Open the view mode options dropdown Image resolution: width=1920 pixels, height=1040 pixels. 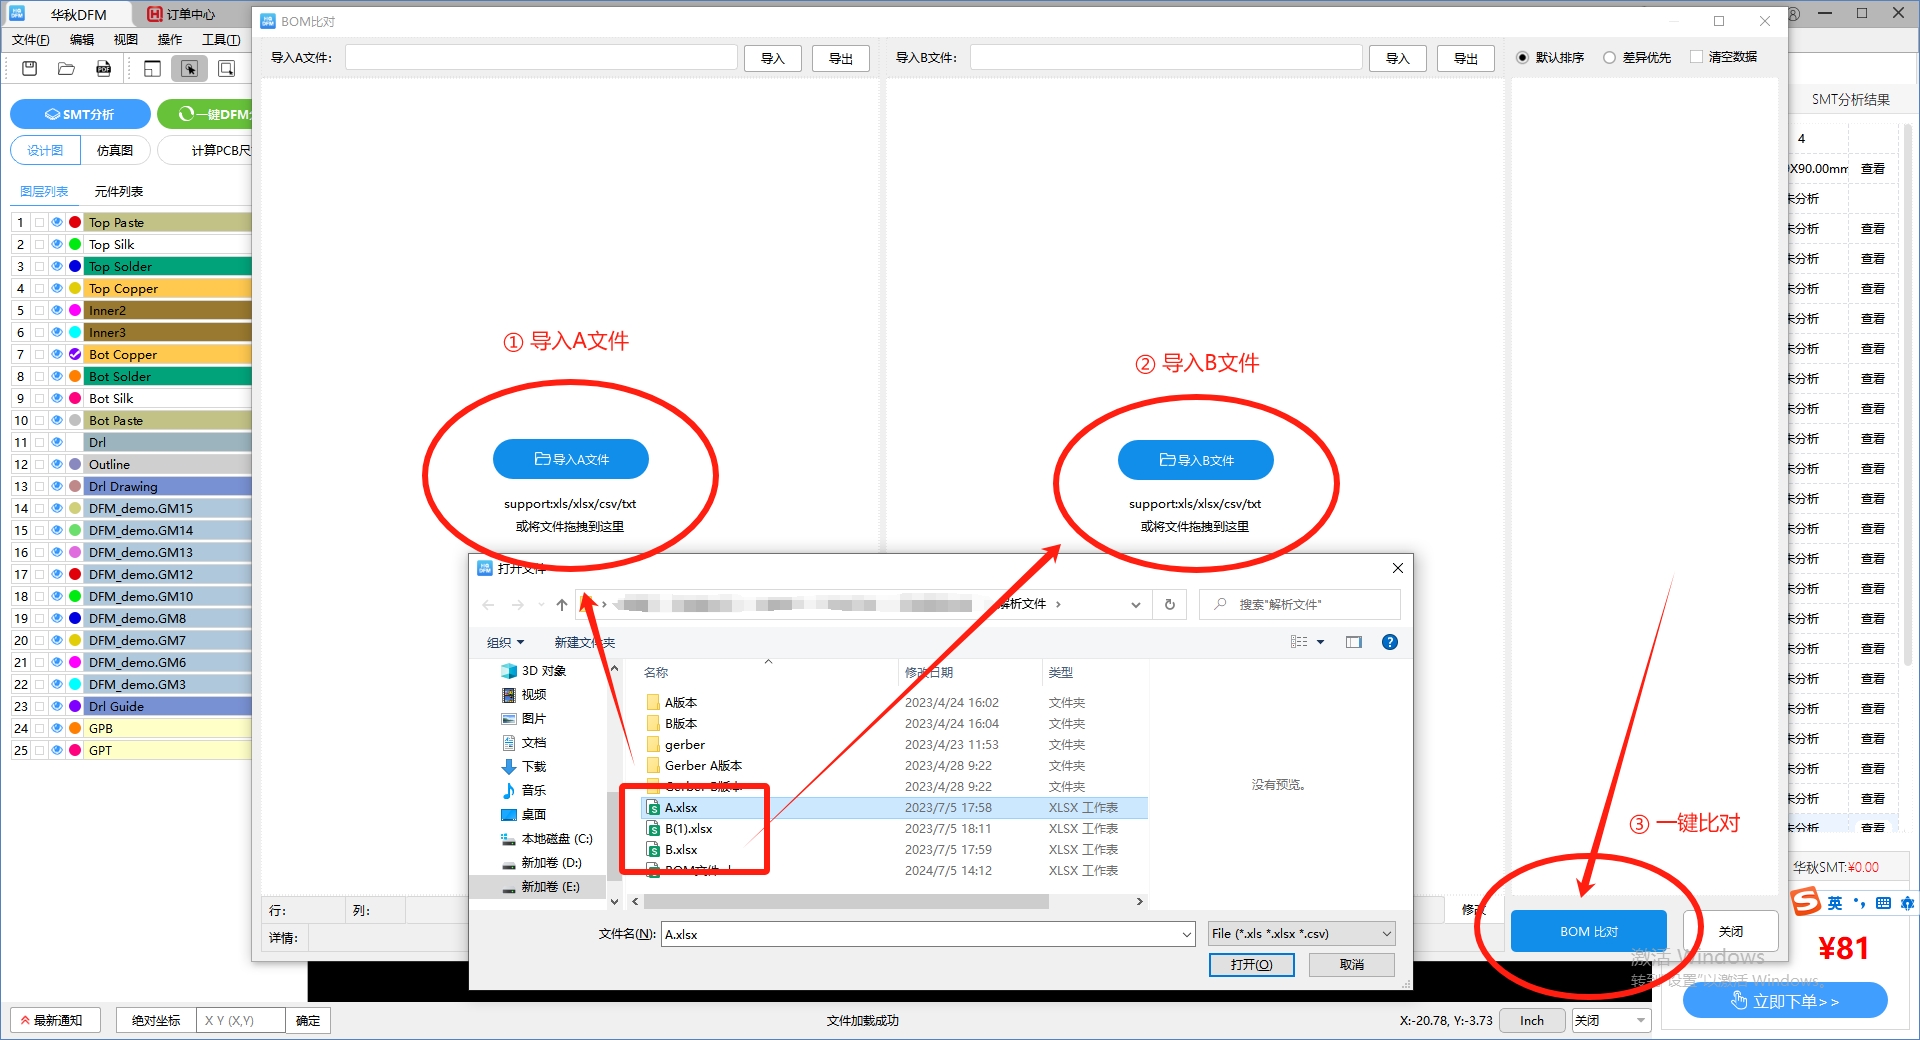coord(1320,642)
